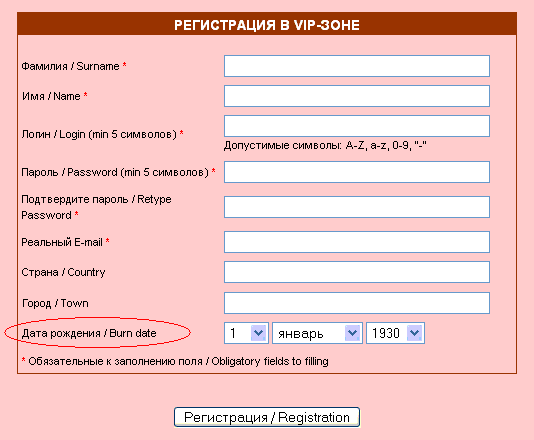The width and height of the screenshot is (534, 440).
Task: Select the Country text field
Action: [357, 272]
